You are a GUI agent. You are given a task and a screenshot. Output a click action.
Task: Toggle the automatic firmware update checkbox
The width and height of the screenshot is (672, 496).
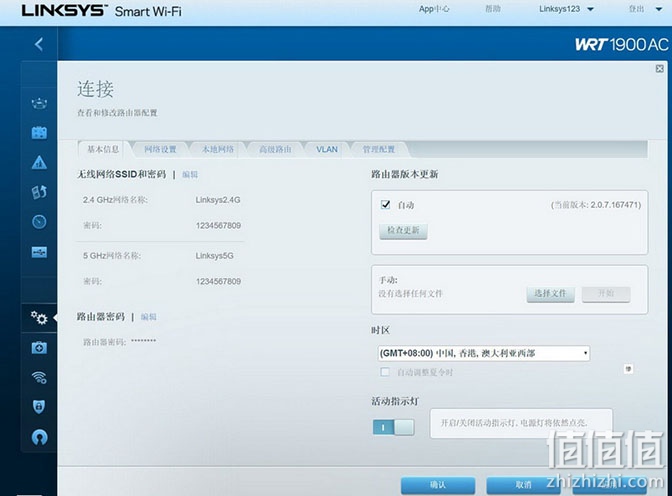coord(385,204)
